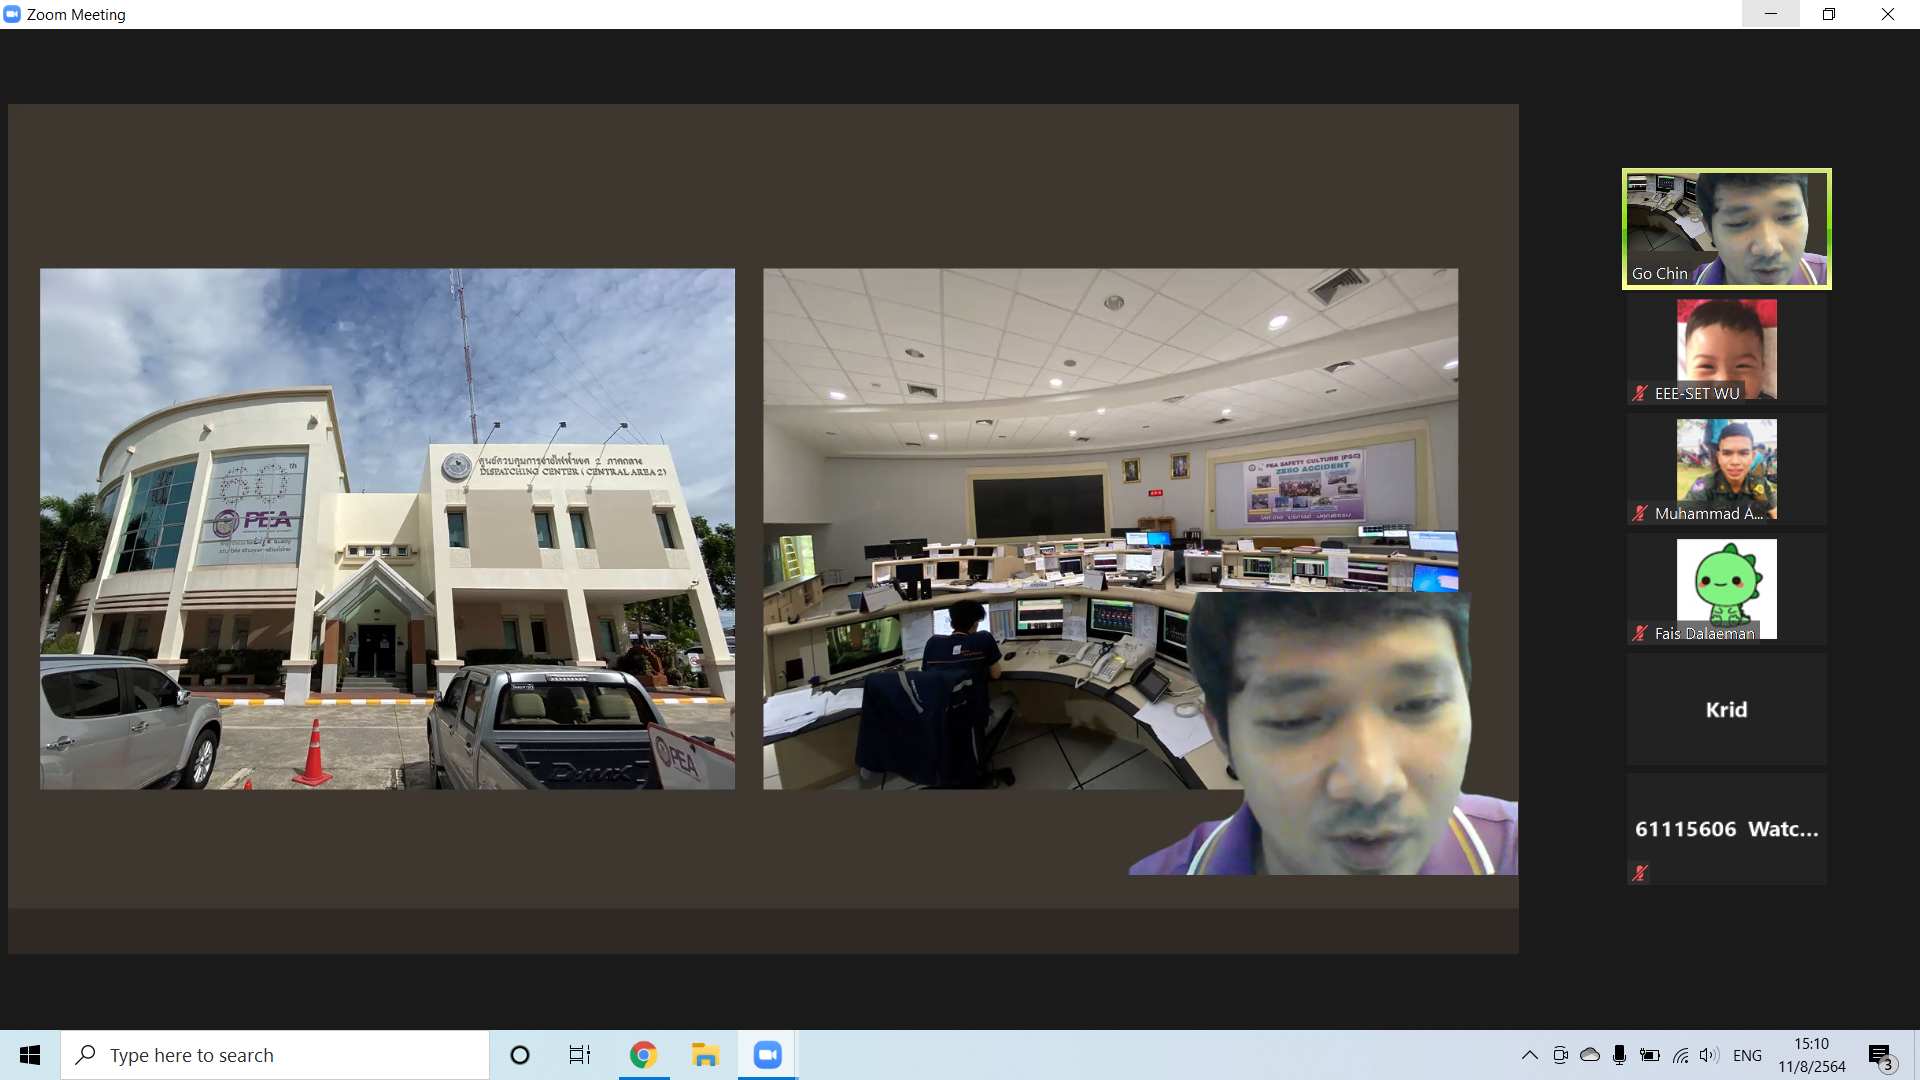
Task: Select the Fais Dalaeman participant tile
Action: point(1726,589)
